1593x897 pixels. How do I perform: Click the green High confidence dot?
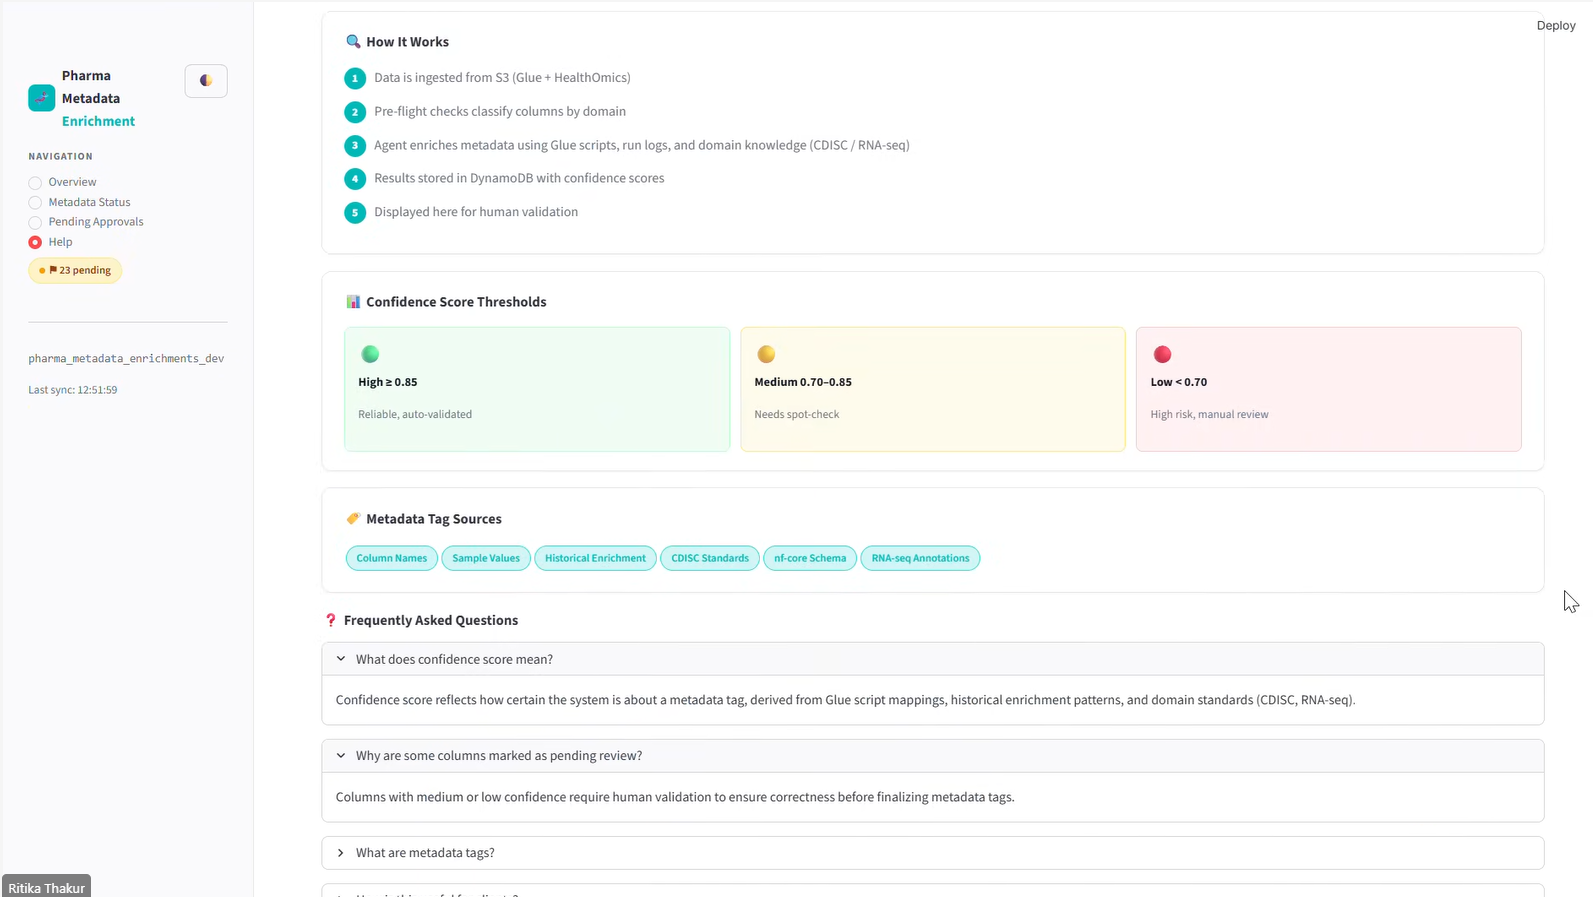pyautogui.click(x=370, y=354)
